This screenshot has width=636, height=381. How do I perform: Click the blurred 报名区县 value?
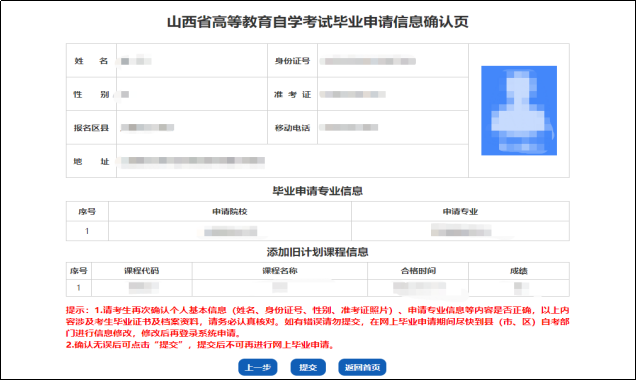pyautogui.click(x=147, y=127)
